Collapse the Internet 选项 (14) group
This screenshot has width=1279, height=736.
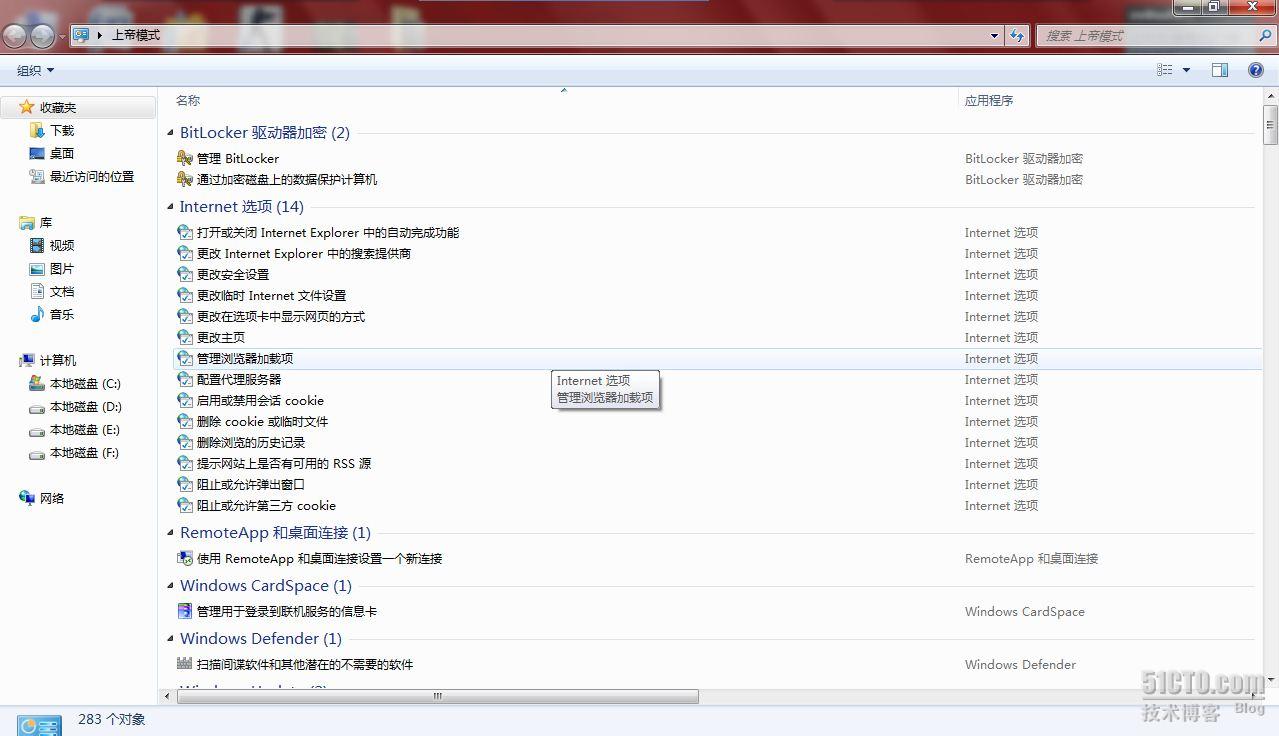click(170, 207)
